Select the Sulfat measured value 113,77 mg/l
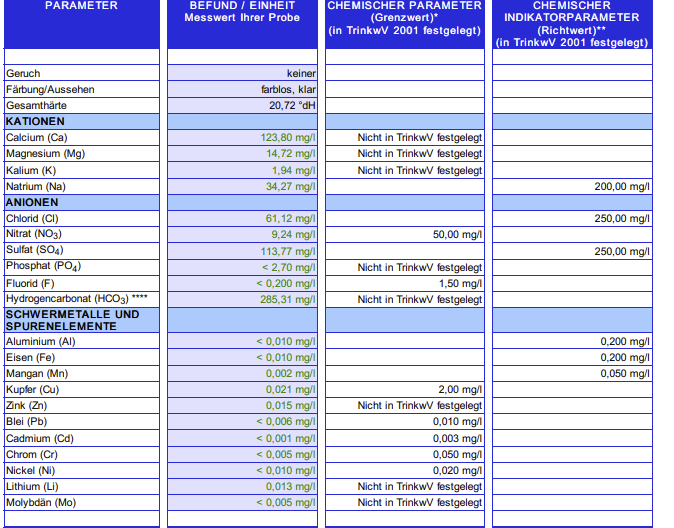The height and width of the screenshot is (528, 674). [x=288, y=251]
